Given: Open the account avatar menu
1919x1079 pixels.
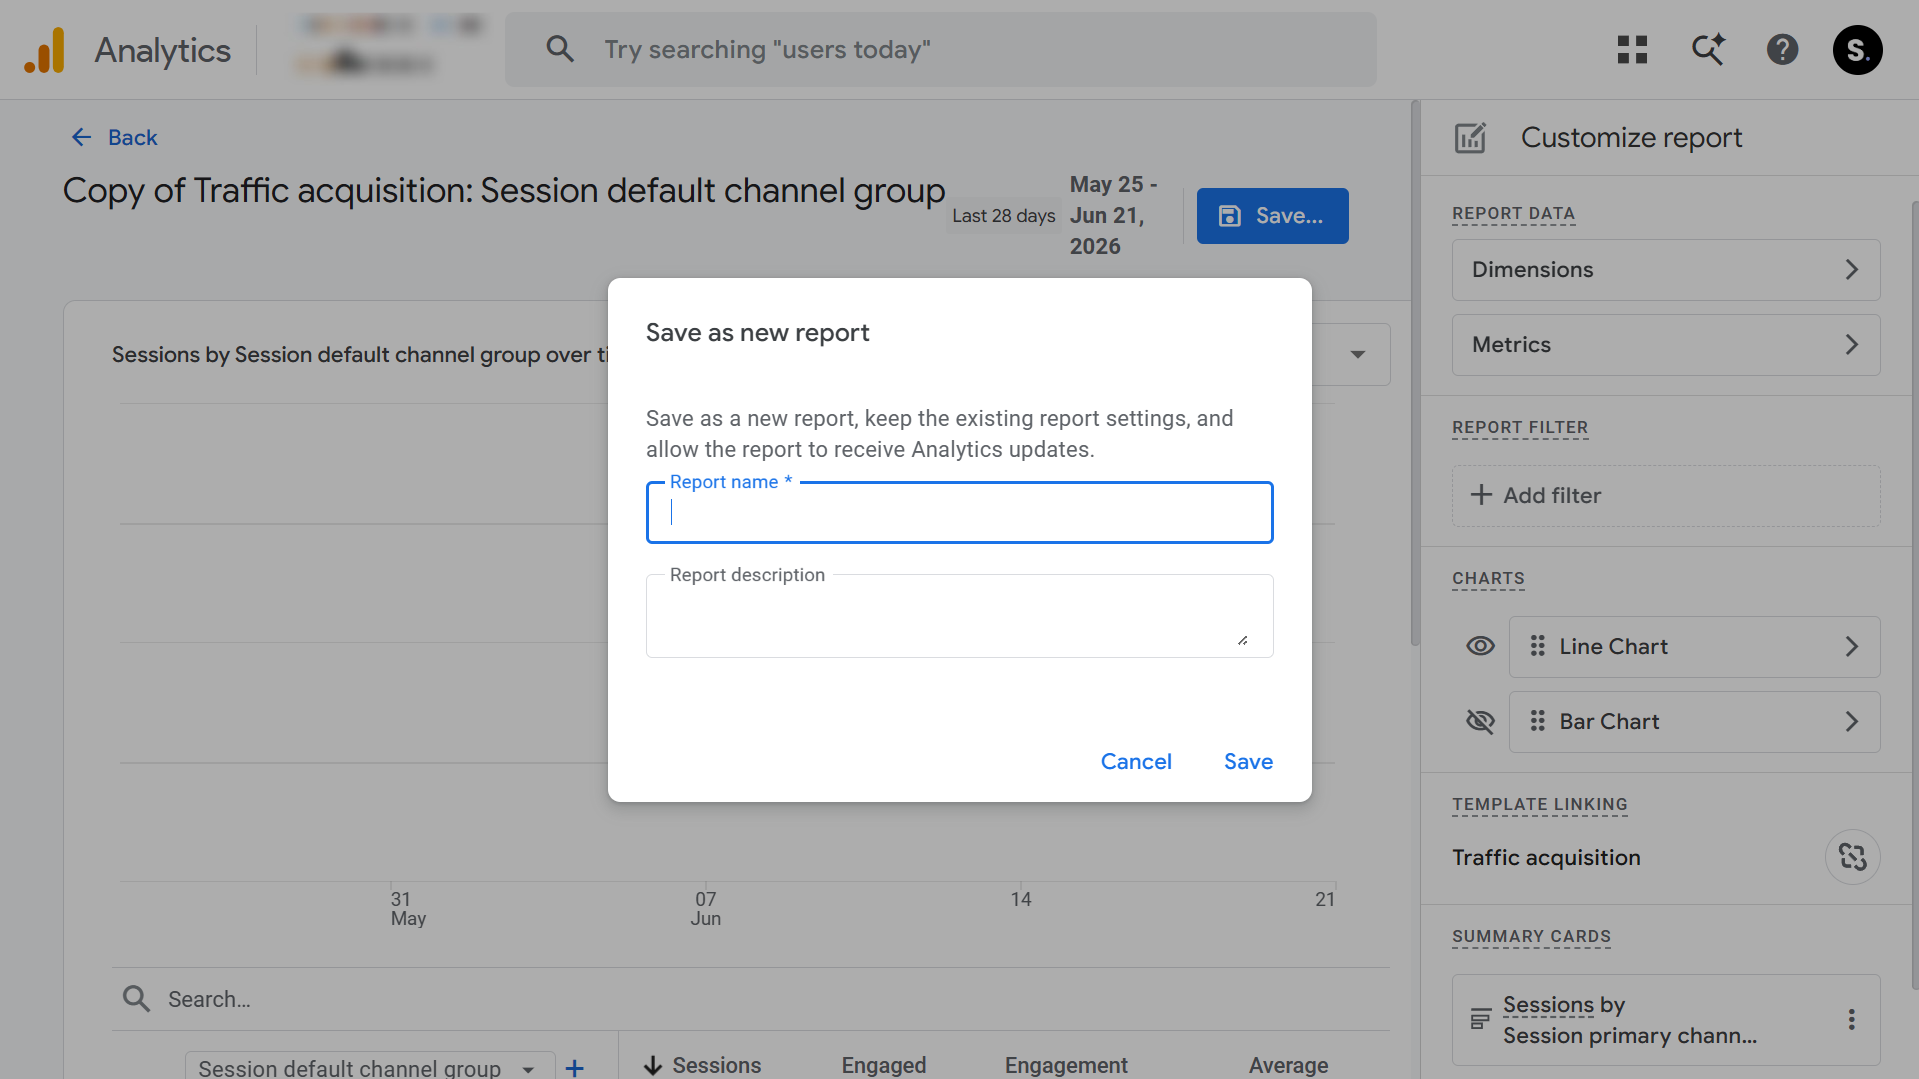Looking at the screenshot, I should point(1857,50).
